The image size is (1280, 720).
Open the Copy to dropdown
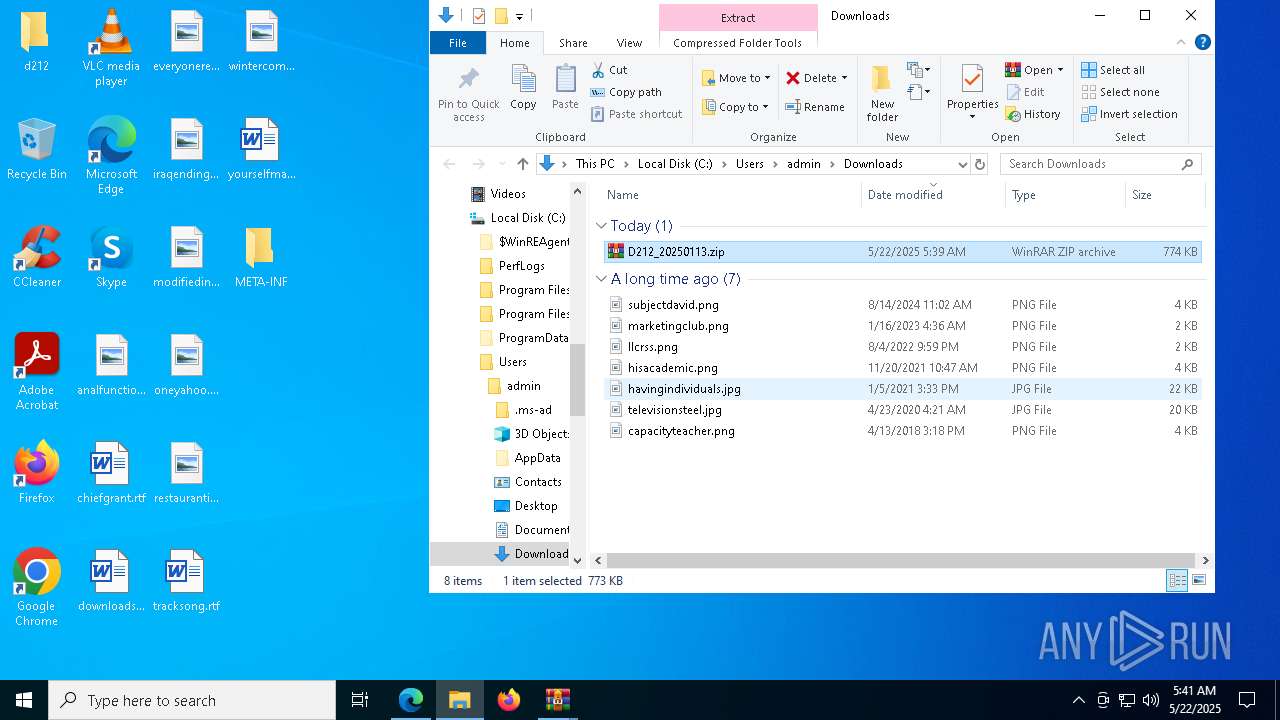tap(734, 107)
